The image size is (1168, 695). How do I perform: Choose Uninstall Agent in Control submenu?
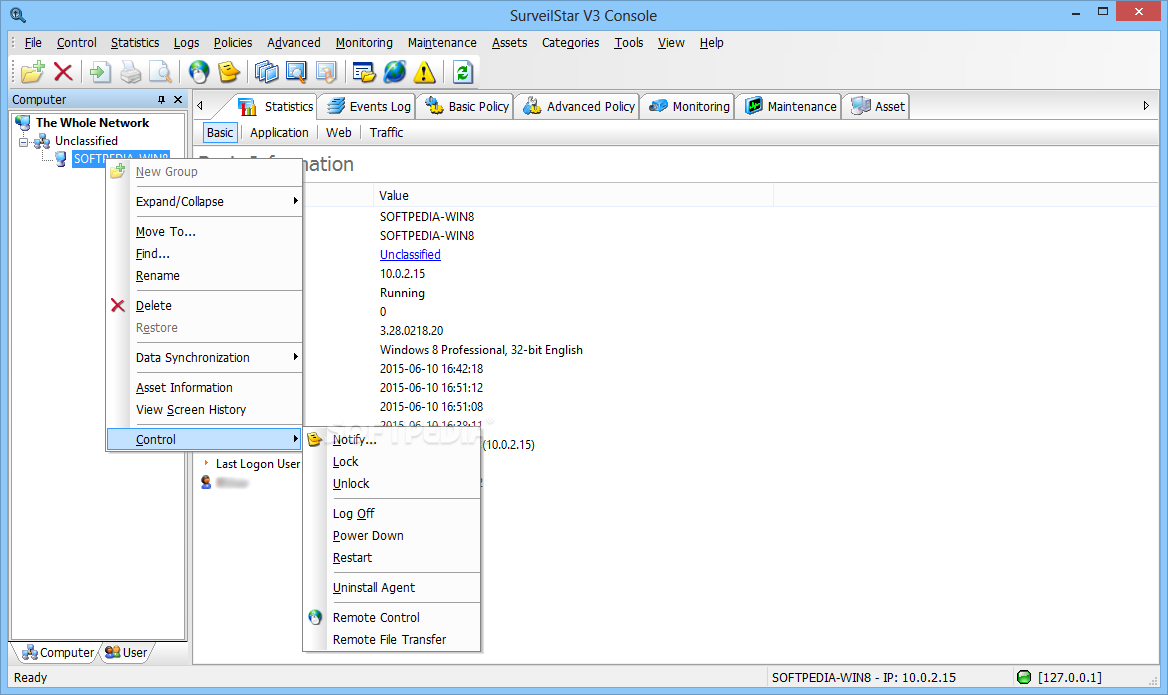[392, 588]
